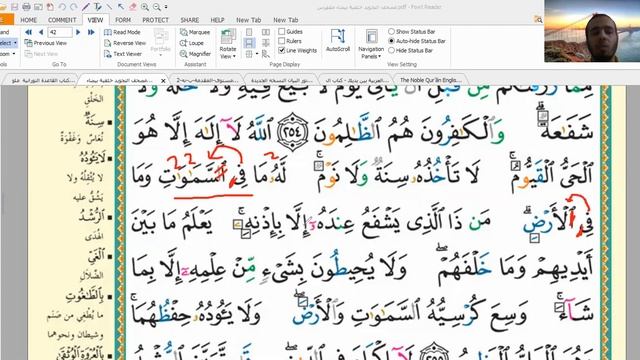Click the zoom out magnifier icon
This screenshot has height=360, width=640.
156,7
